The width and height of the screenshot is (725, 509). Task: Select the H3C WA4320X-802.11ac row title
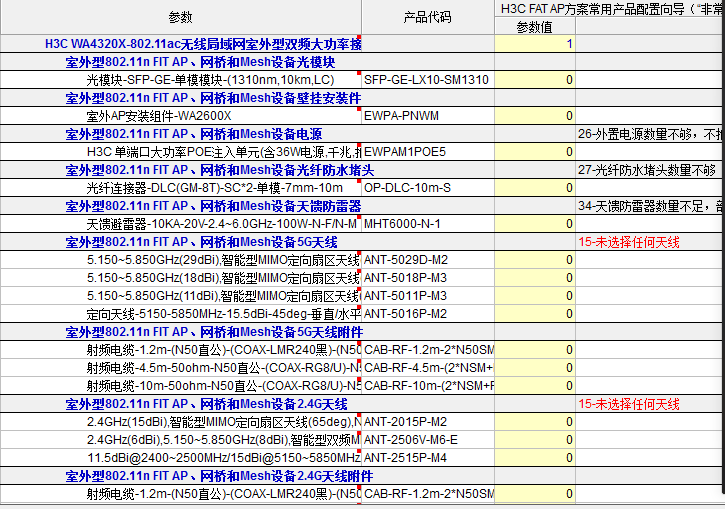click(x=203, y=44)
